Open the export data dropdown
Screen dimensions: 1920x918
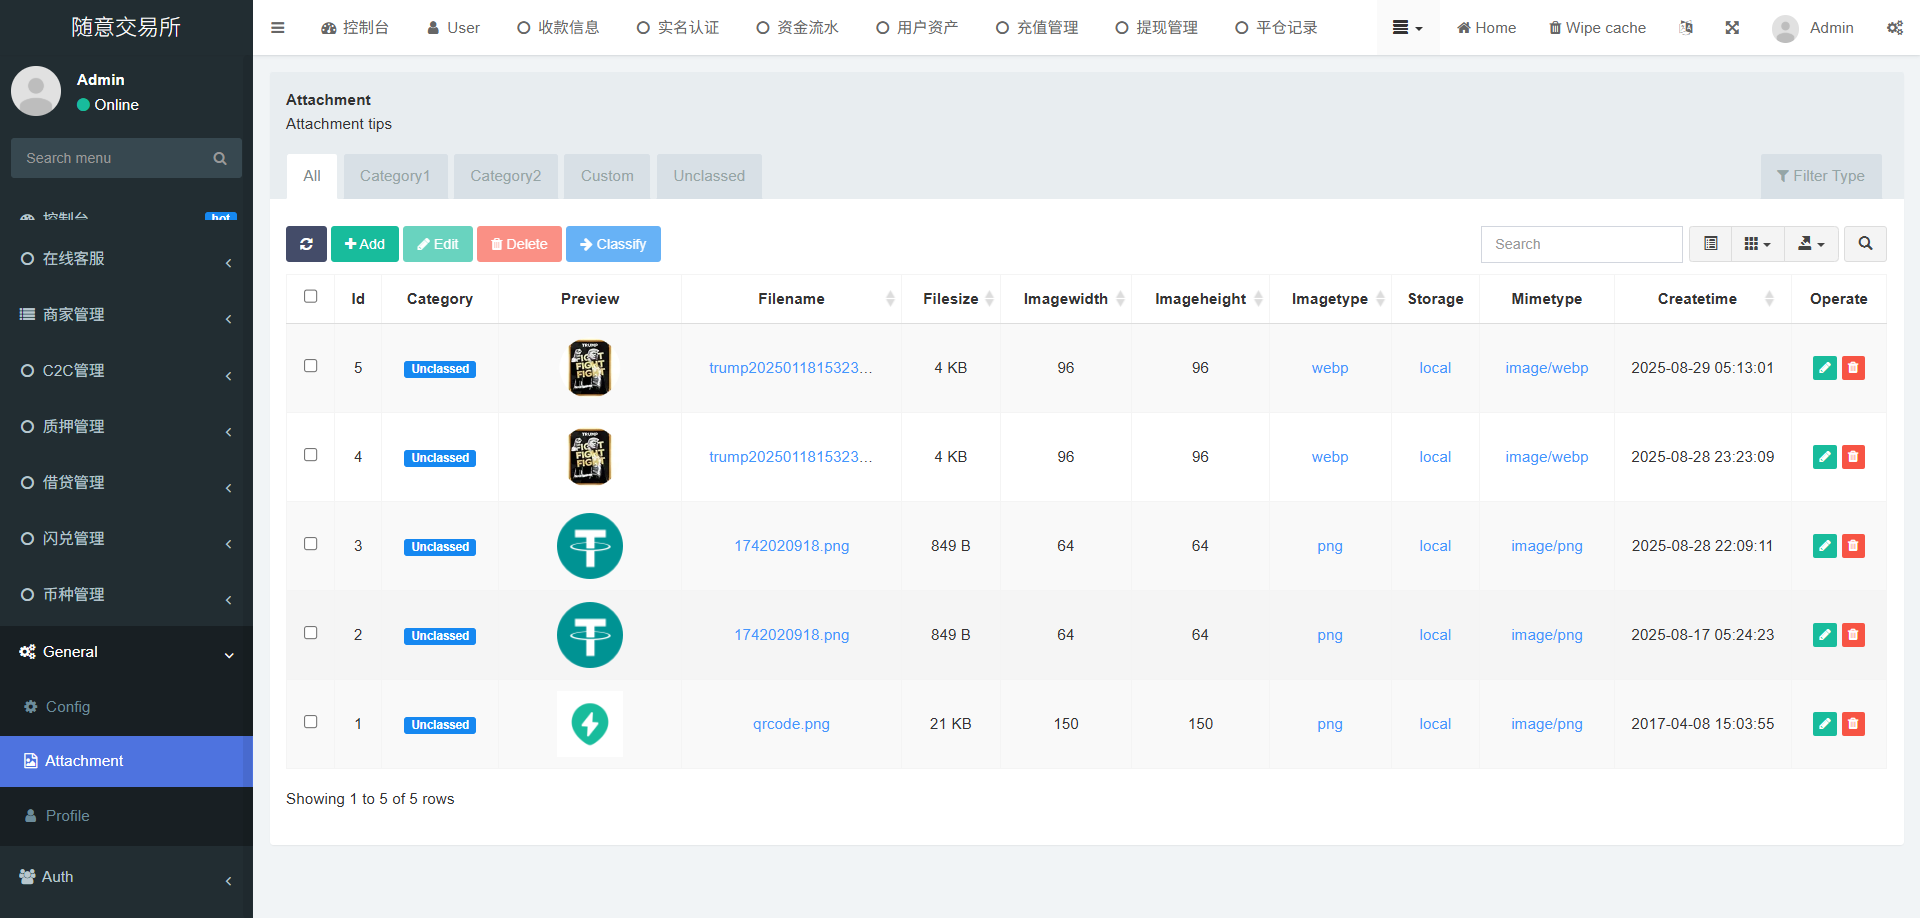pyautogui.click(x=1811, y=244)
